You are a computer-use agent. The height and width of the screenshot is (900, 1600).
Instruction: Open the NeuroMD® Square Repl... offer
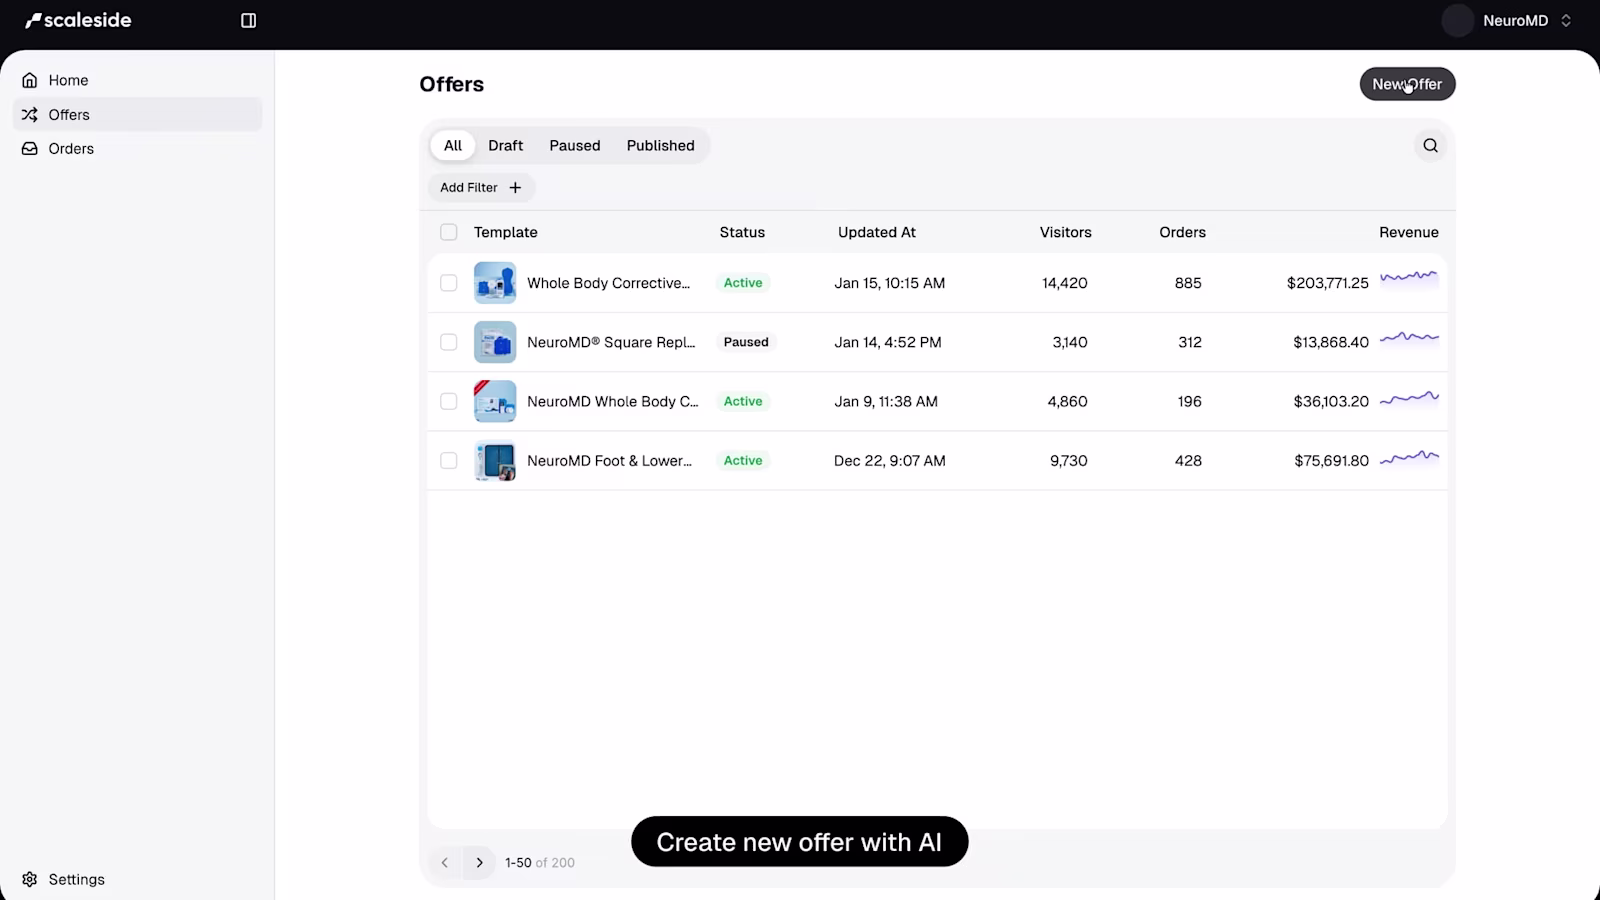(611, 342)
